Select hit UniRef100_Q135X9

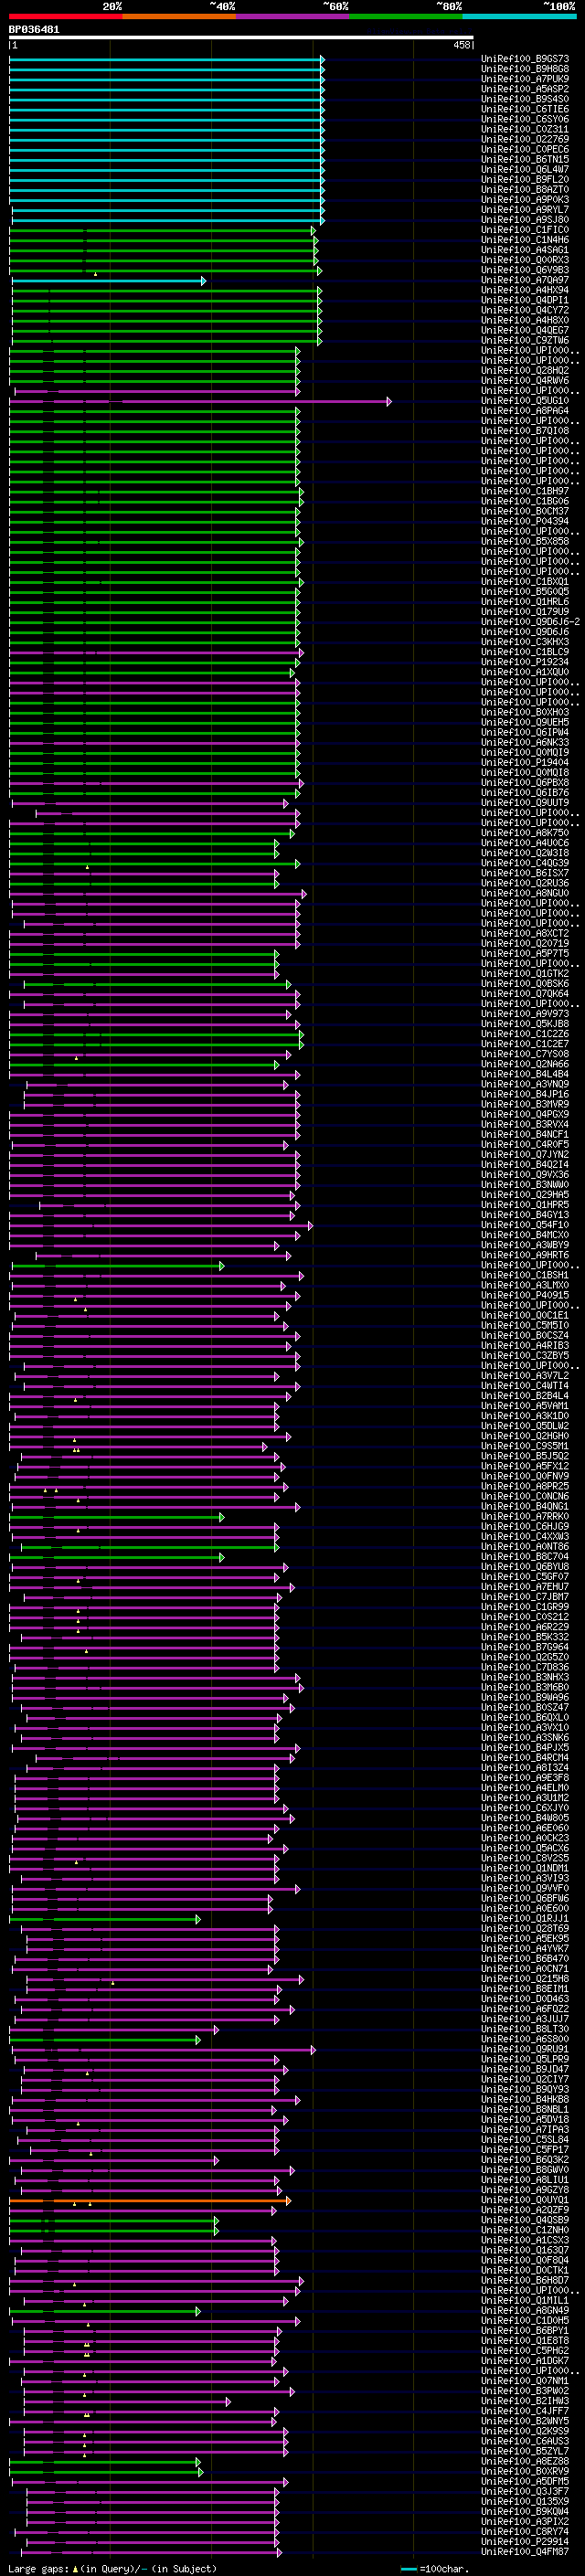tap(524, 2501)
